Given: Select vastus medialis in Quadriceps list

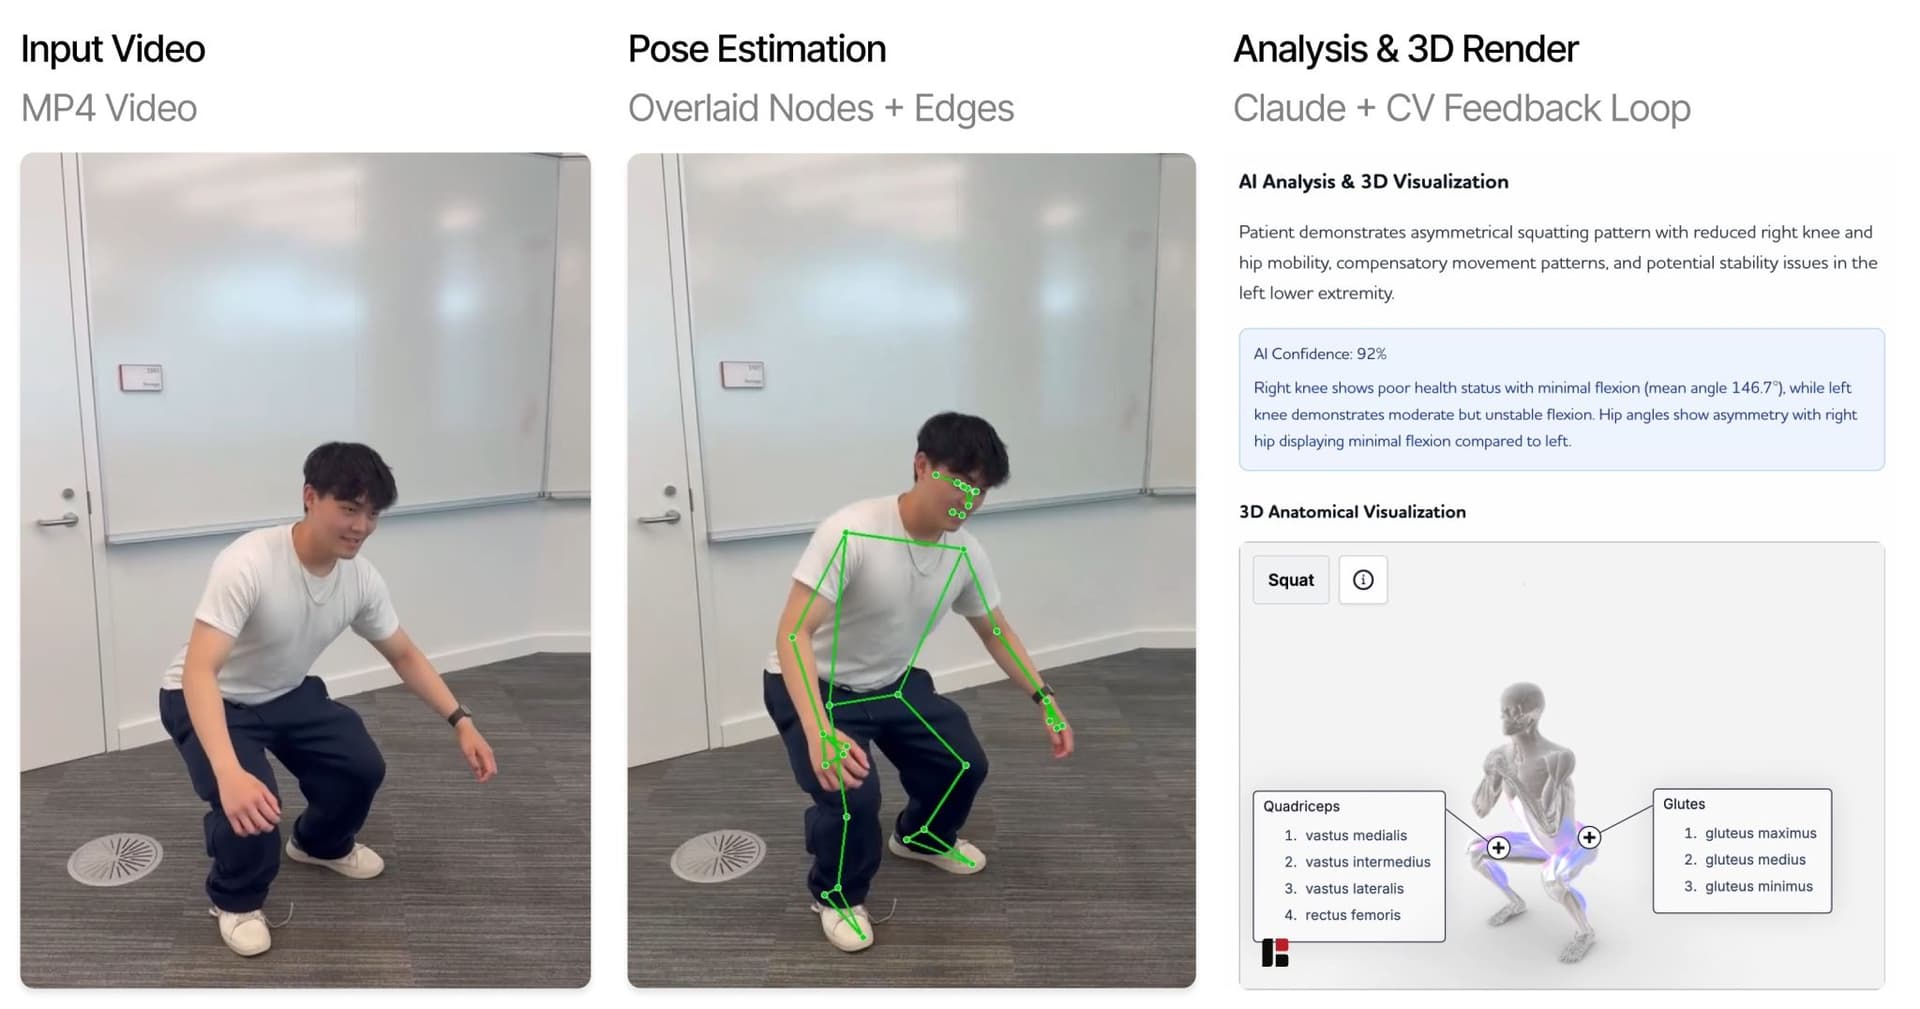Looking at the screenshot, I should (x=1355, y=835).
